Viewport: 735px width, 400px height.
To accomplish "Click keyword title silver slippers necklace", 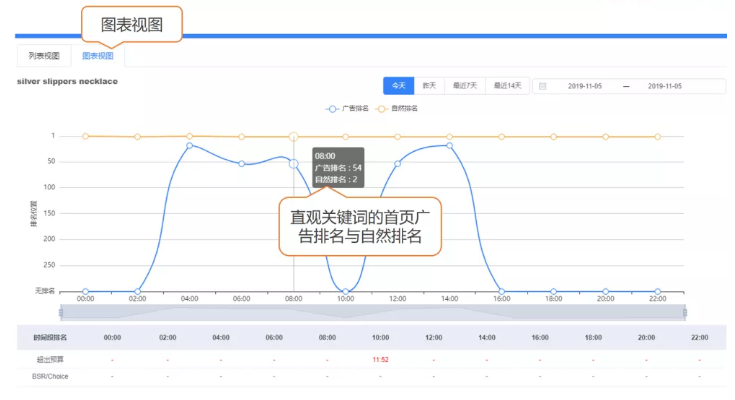I will 68,82.
